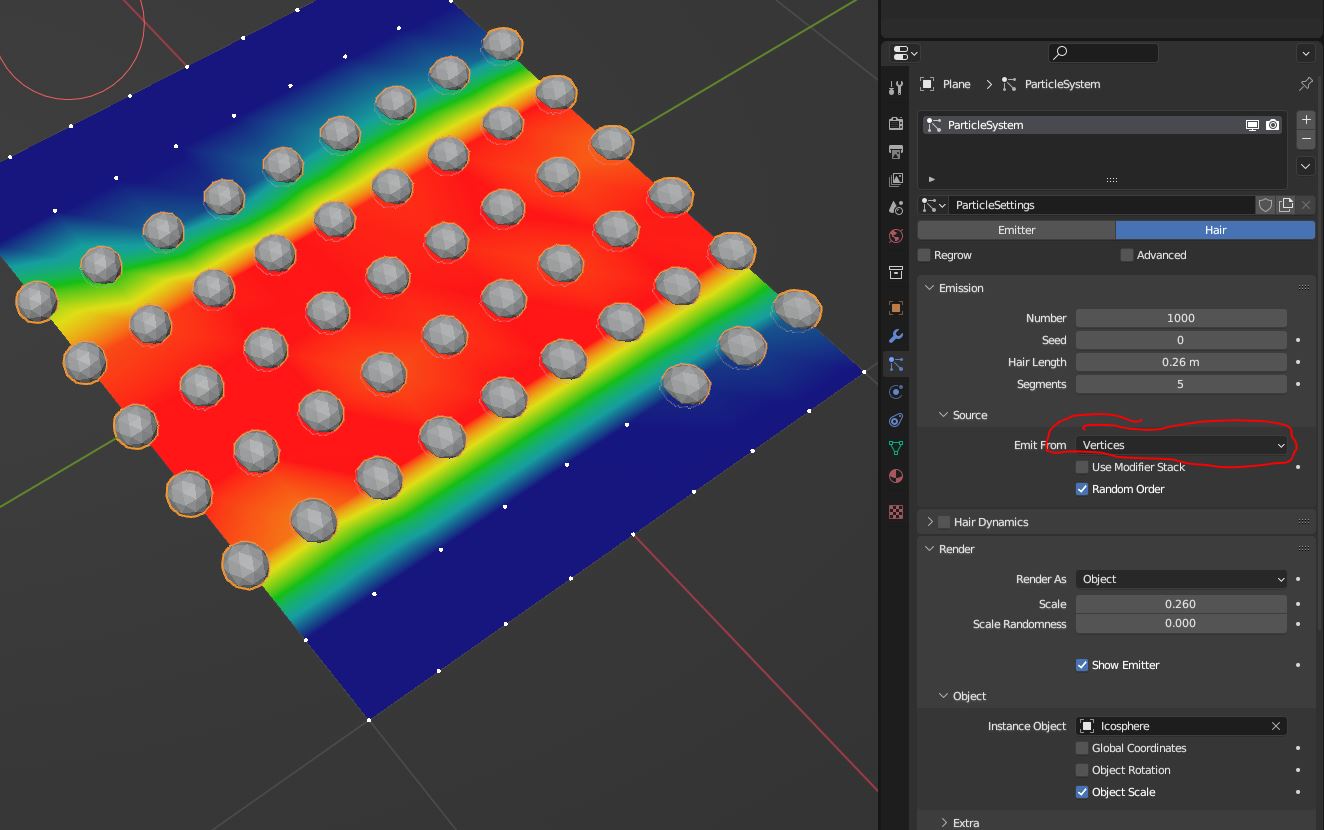Switch particle type to Emitter
This screenshot has width=1324, height=830.
coord(1016,230)
